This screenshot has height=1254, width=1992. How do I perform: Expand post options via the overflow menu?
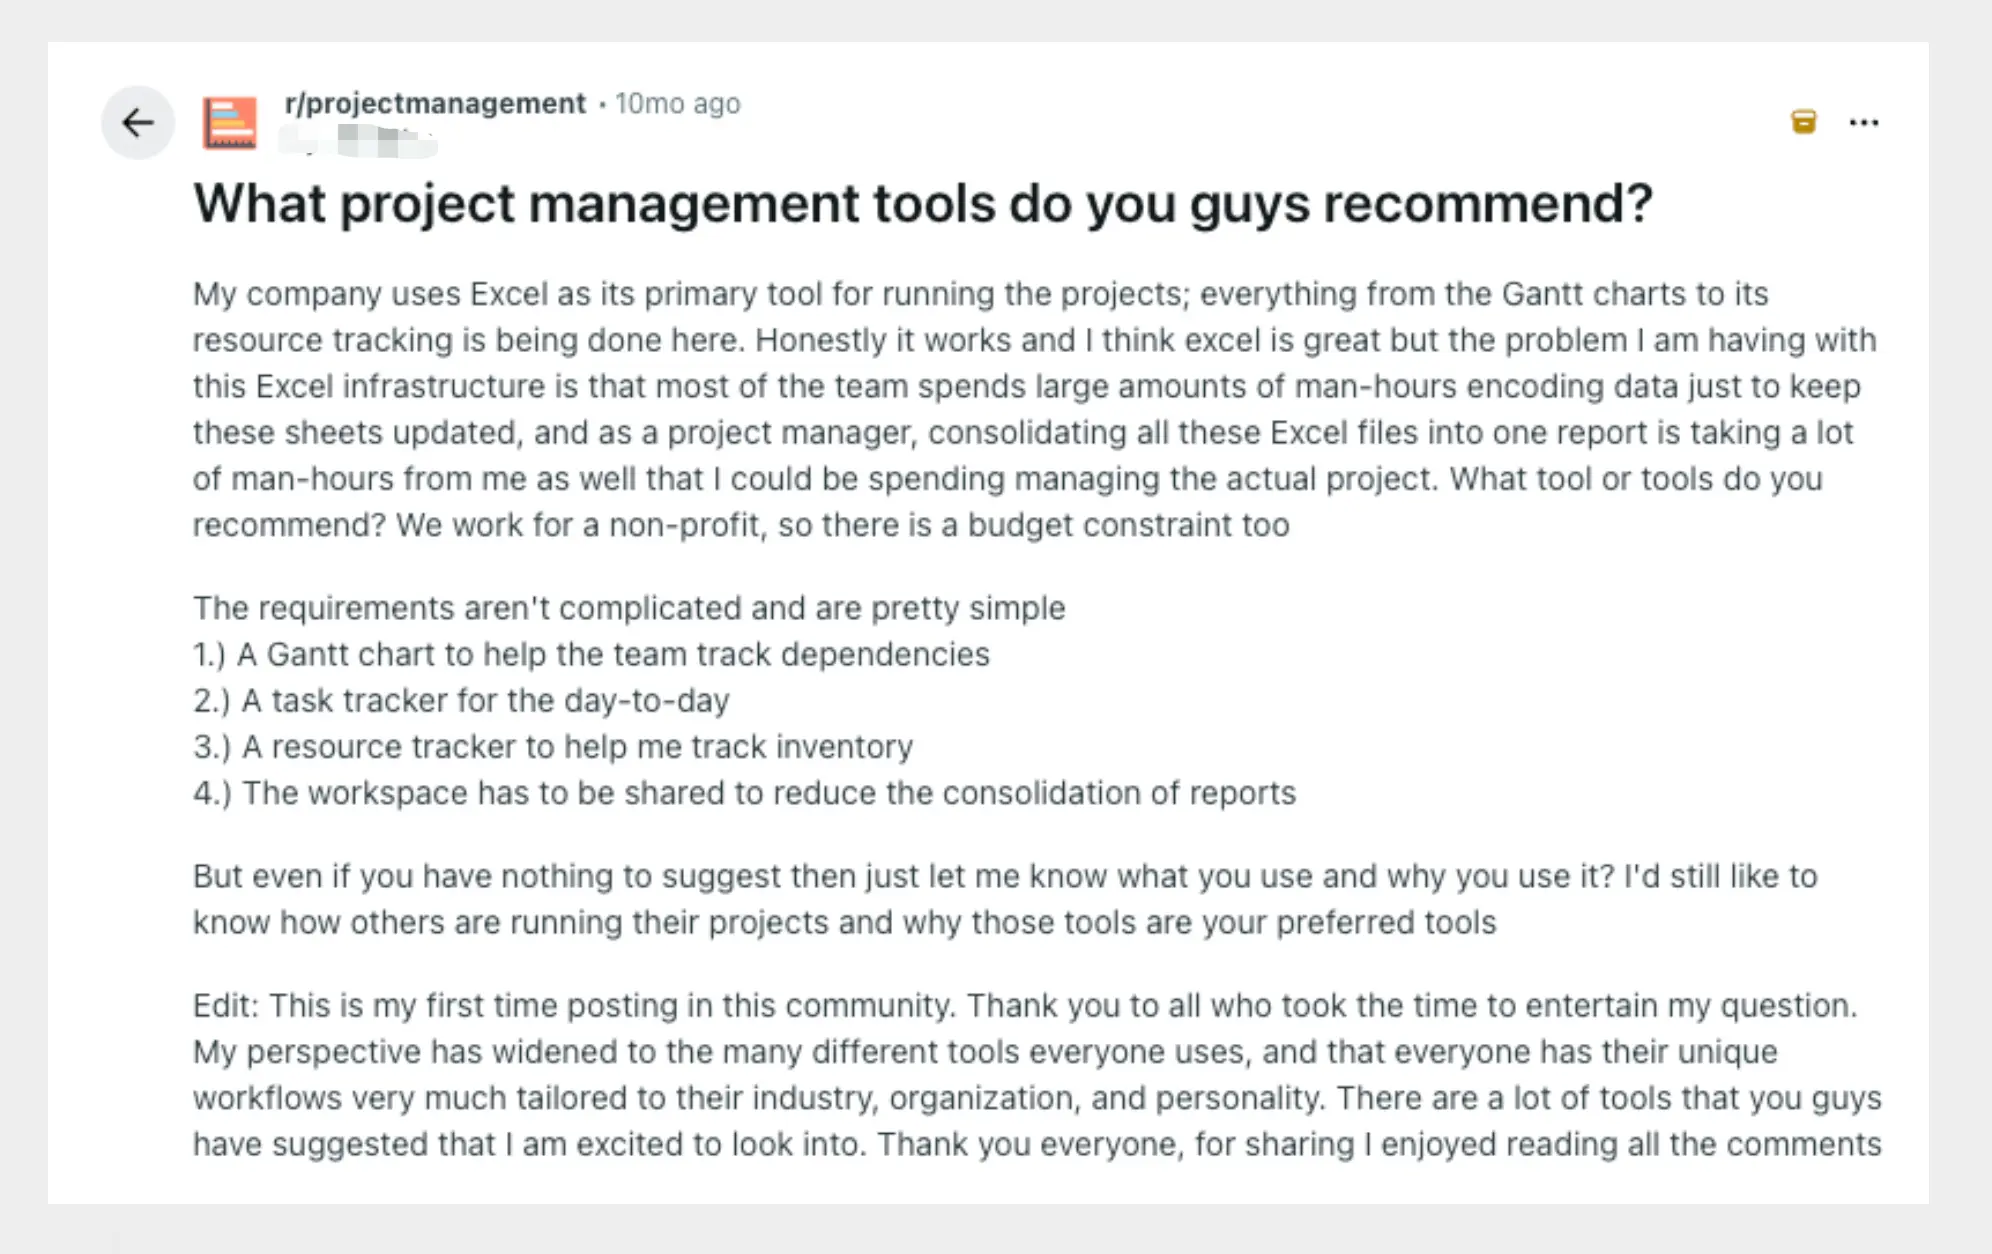point(1864,122)
